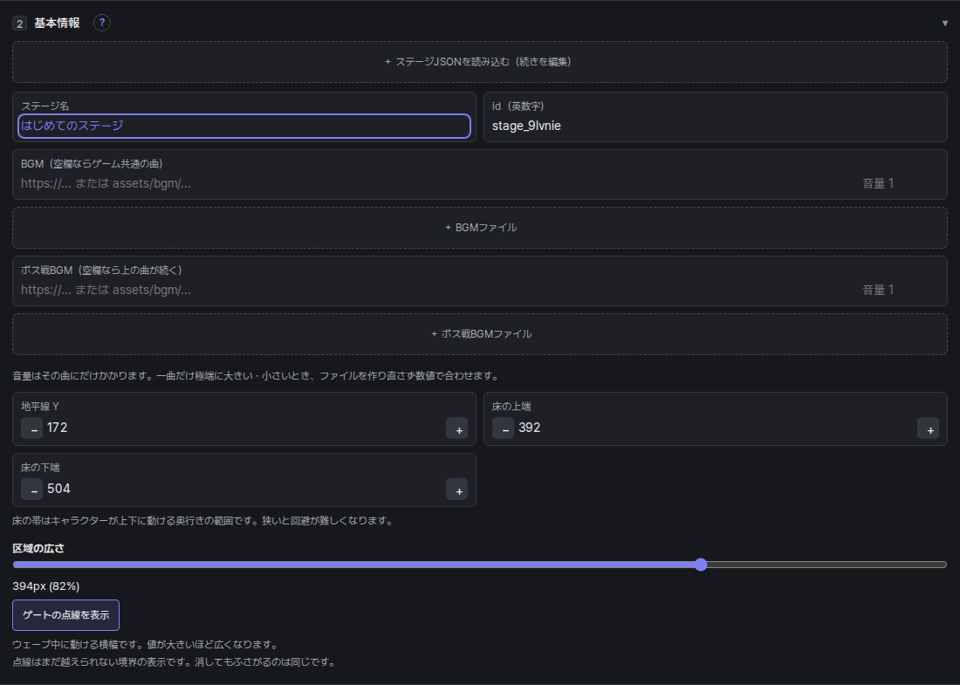Collapse the 基本情報 section arrow

(x=945, y=23)
